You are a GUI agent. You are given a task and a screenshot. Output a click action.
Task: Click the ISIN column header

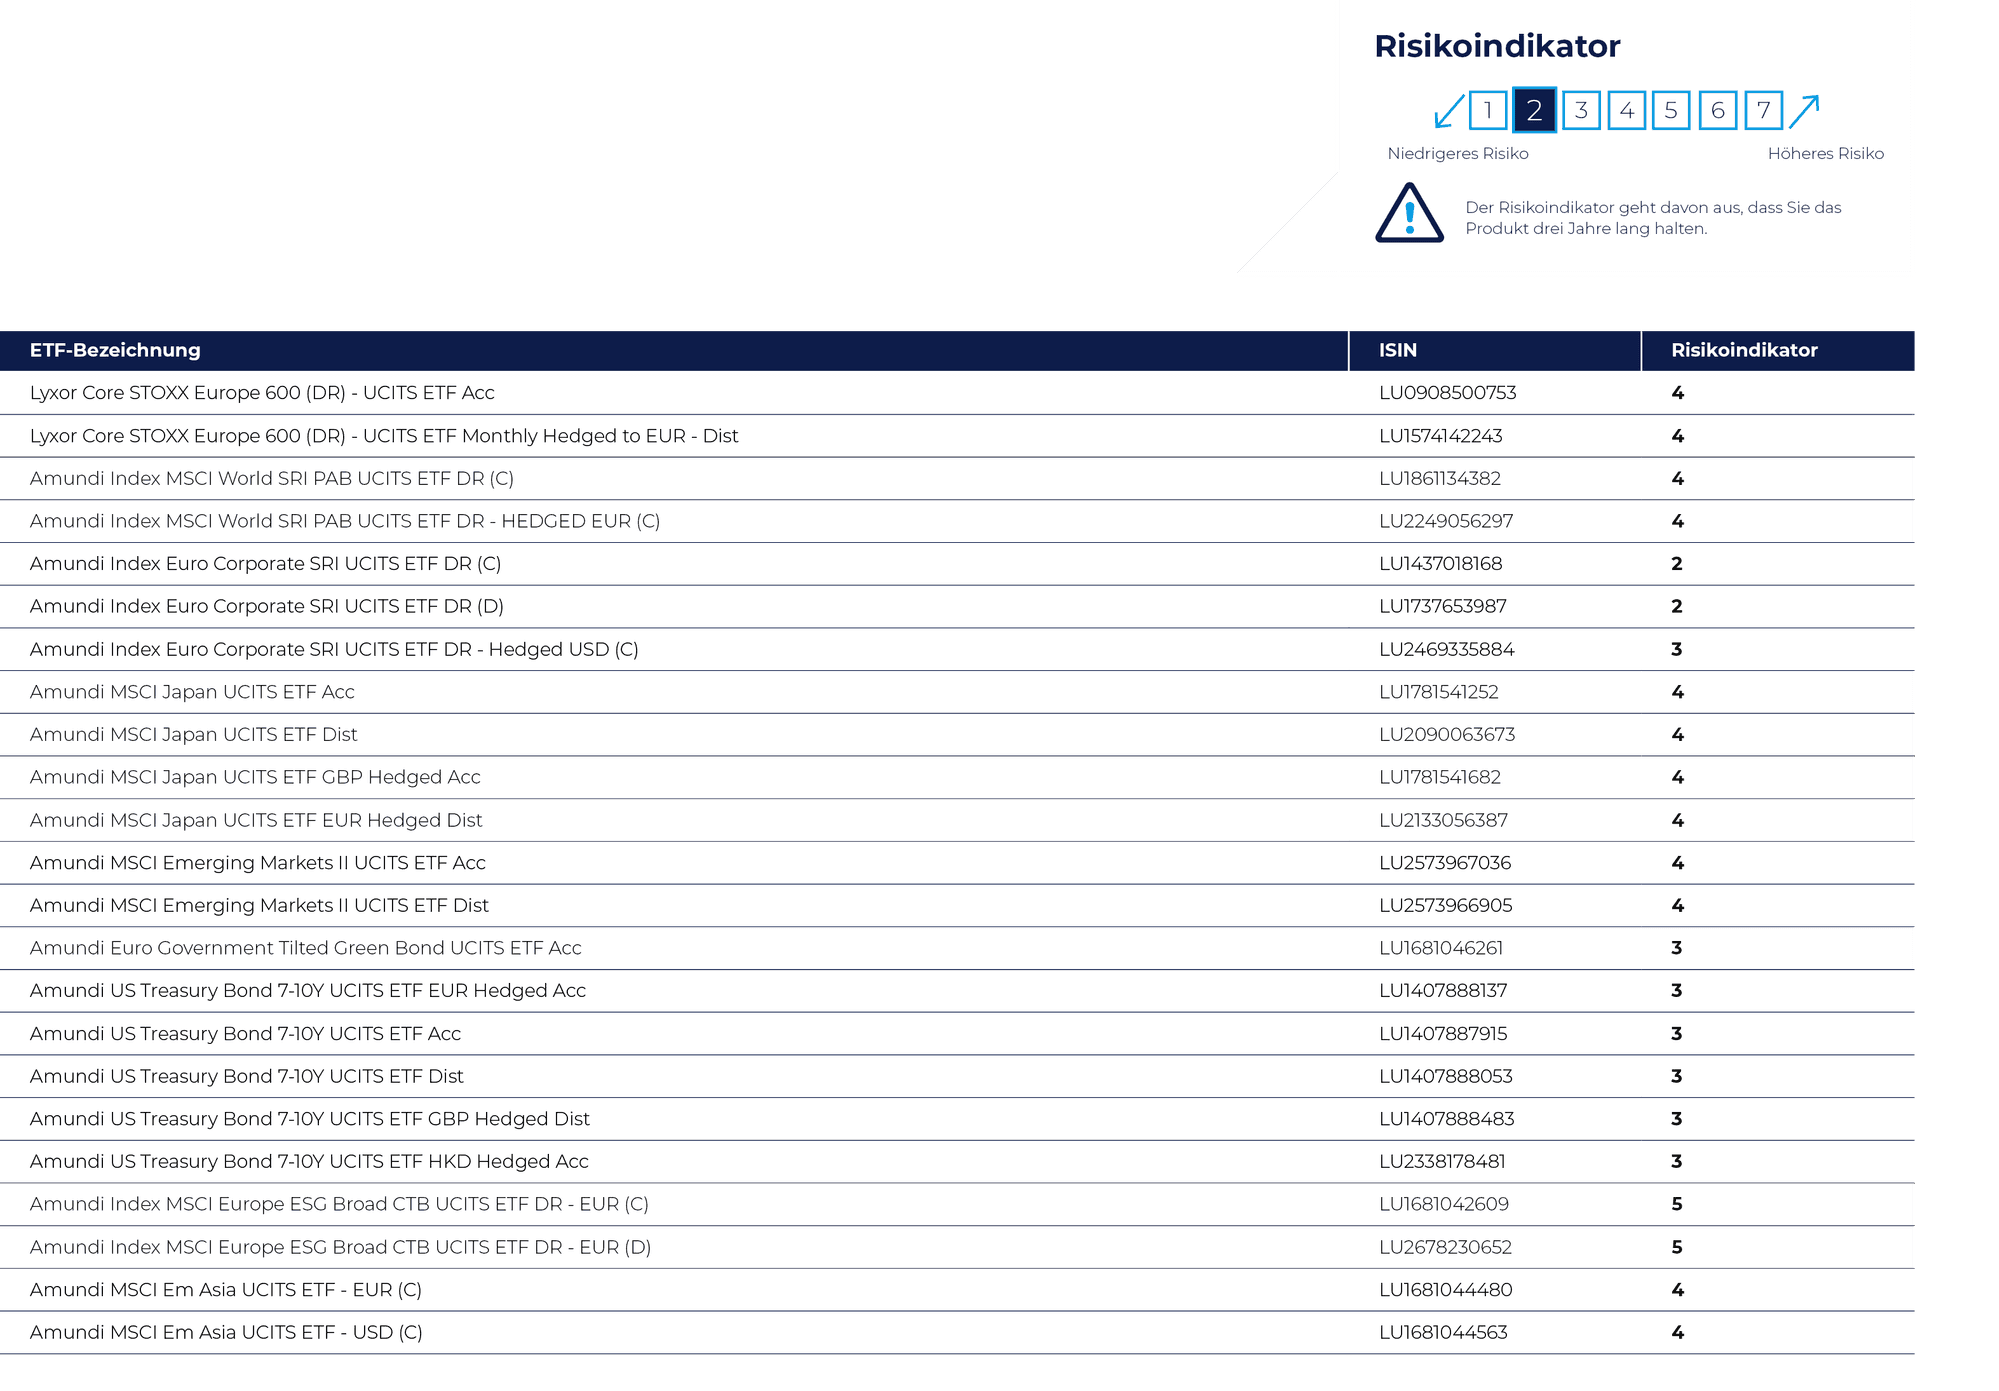click(x=1397, y=350)
